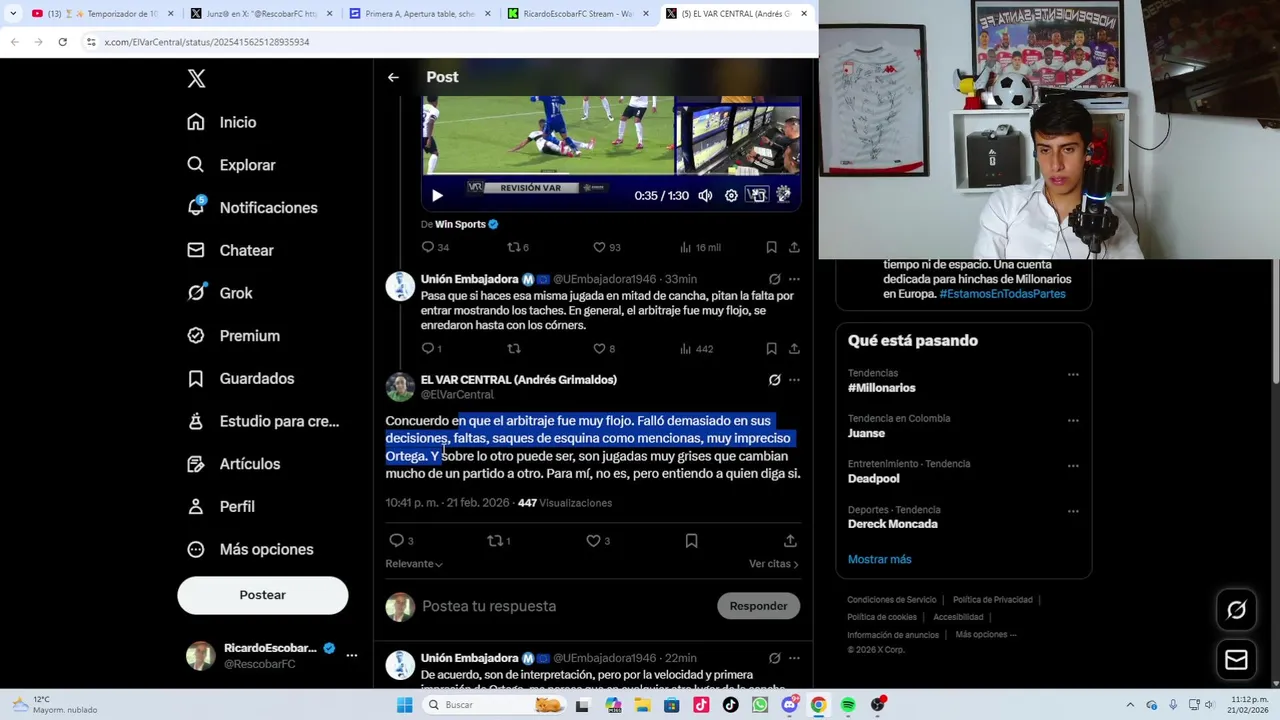The height and width of the screenshot is (720, 1280).
Task: Click the Estudio para creadores icon
Action: coord(196,421)
